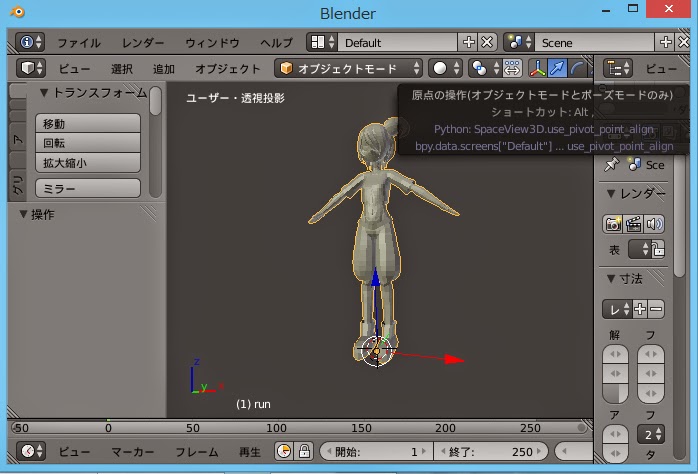Click the 移動 button
698x474 pixels.
[x=88, y=123]
